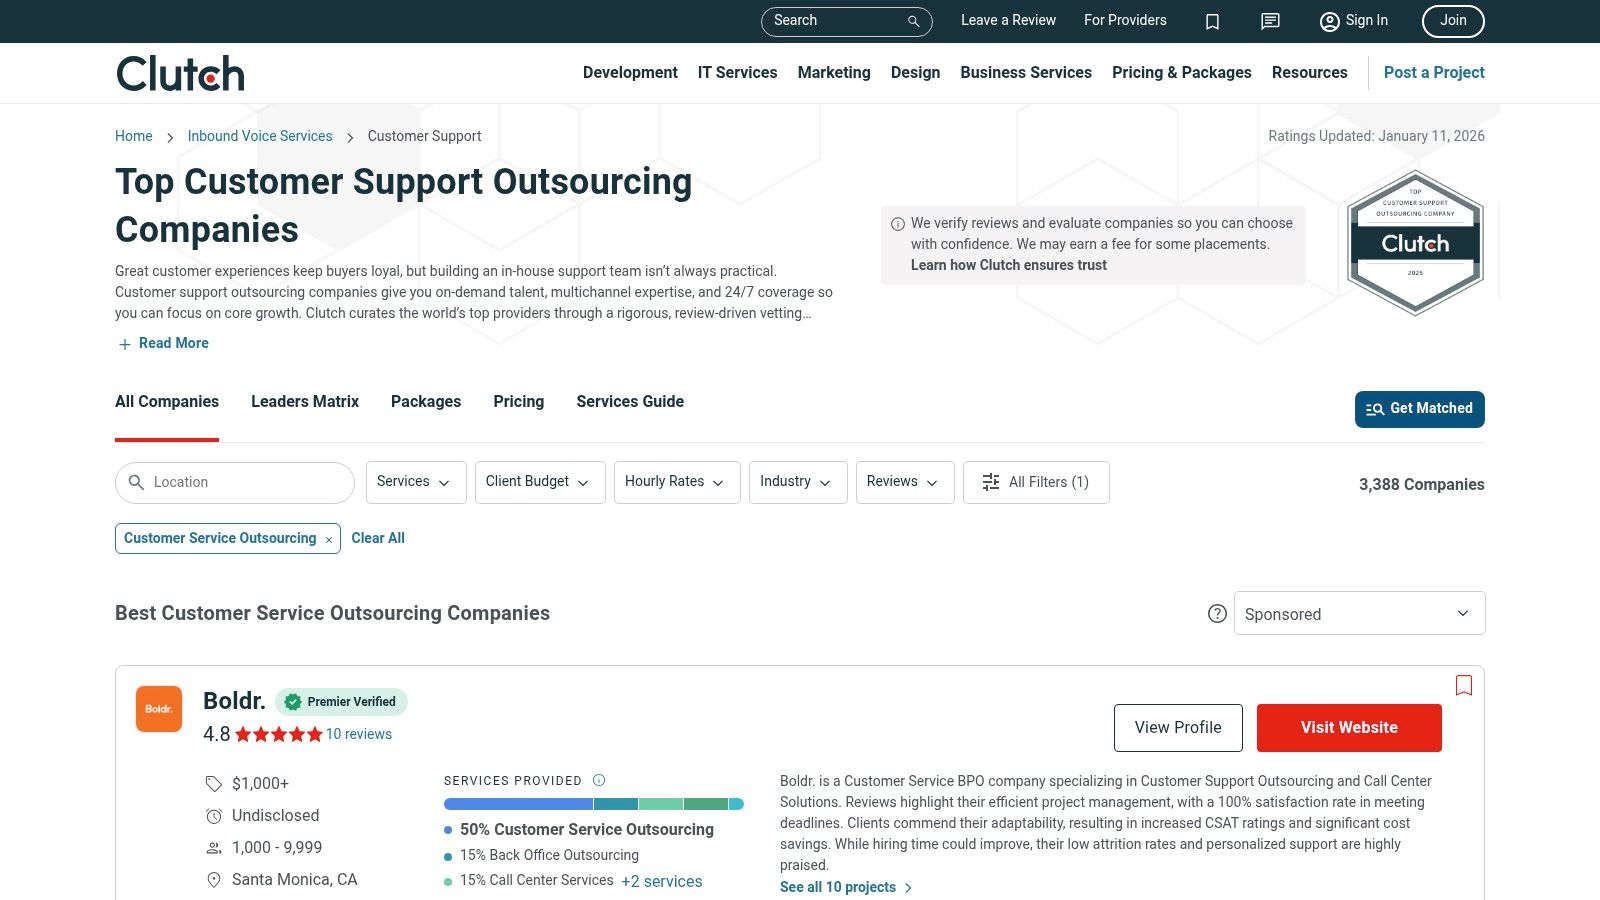Click Clear All filters link

pos(378,538)
